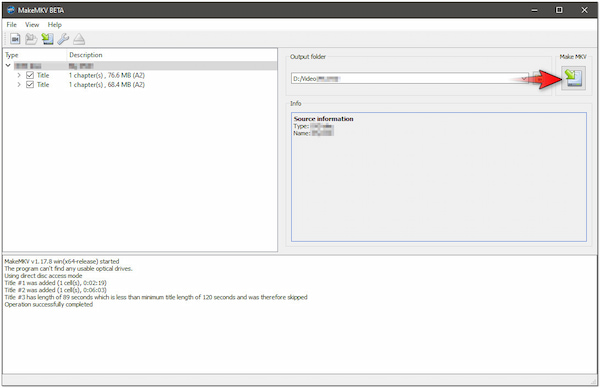The height and width of the screenshot is (388, 600).
Task: Click log line 'Using direct disc access mode'
Action: coord(43,276)
